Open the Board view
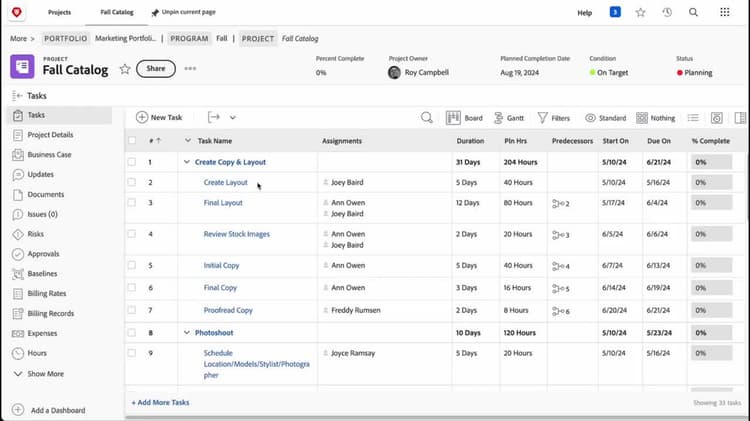Viewport: 750px width, 421px height. pos(464,118)
